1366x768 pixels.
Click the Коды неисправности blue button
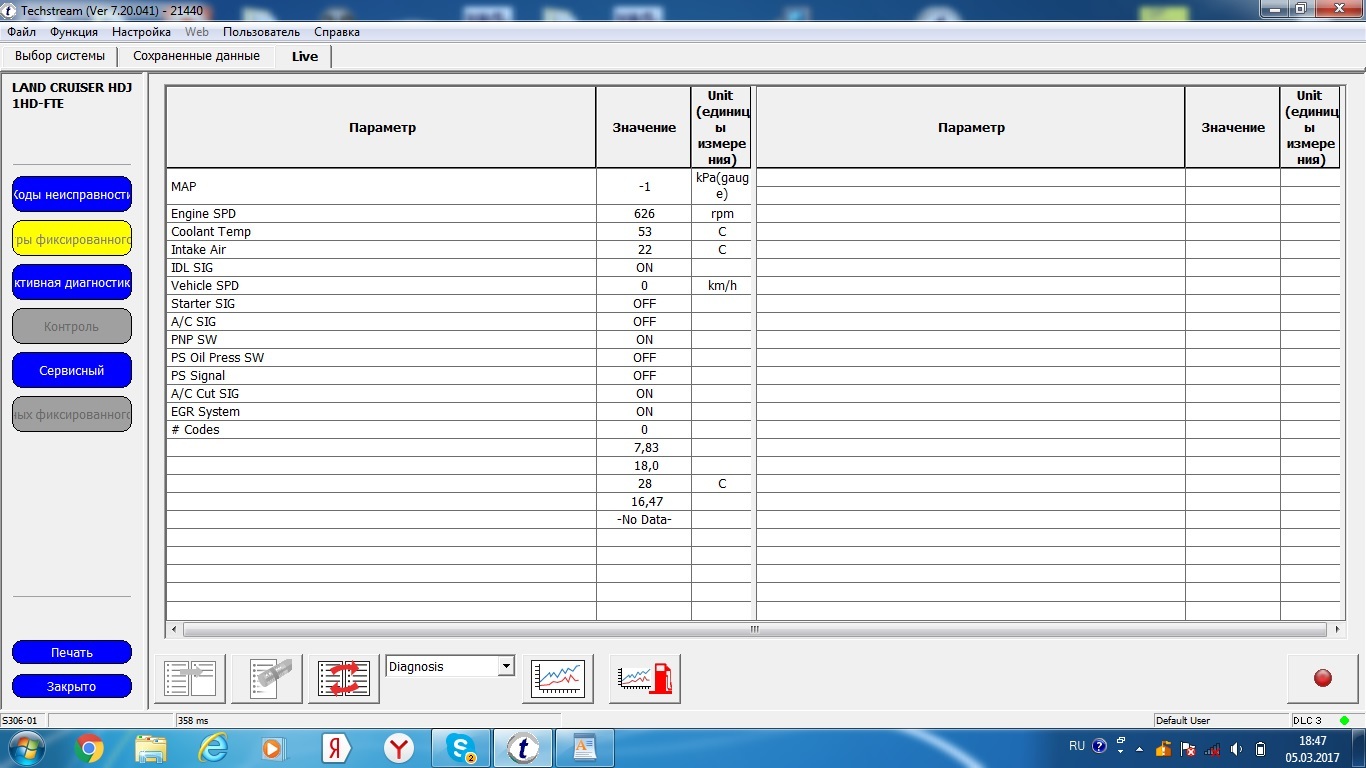[x=72, y=194]
